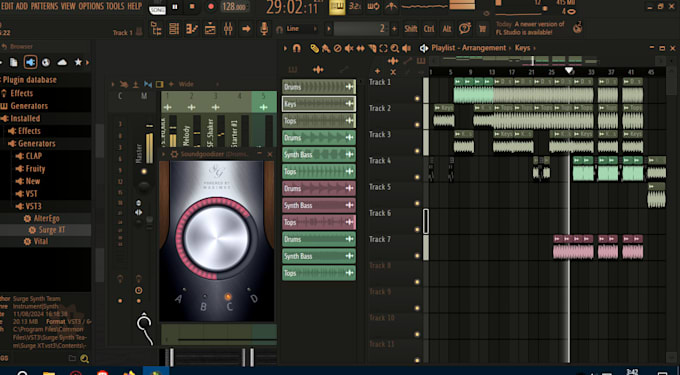This screenshot has width=680, height=375.
Task: Click the Alt modifier button
Action: 447,29
